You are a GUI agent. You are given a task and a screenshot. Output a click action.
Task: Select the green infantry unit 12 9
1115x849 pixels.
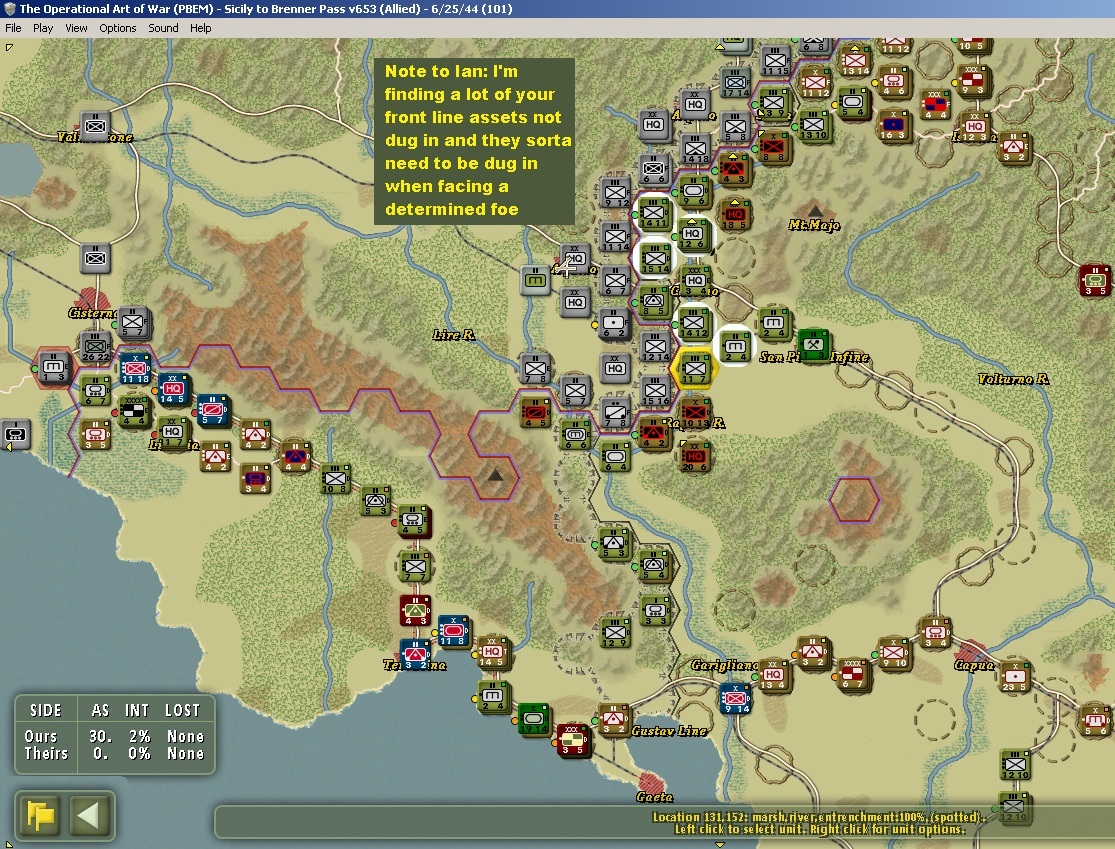pos(615,633)
